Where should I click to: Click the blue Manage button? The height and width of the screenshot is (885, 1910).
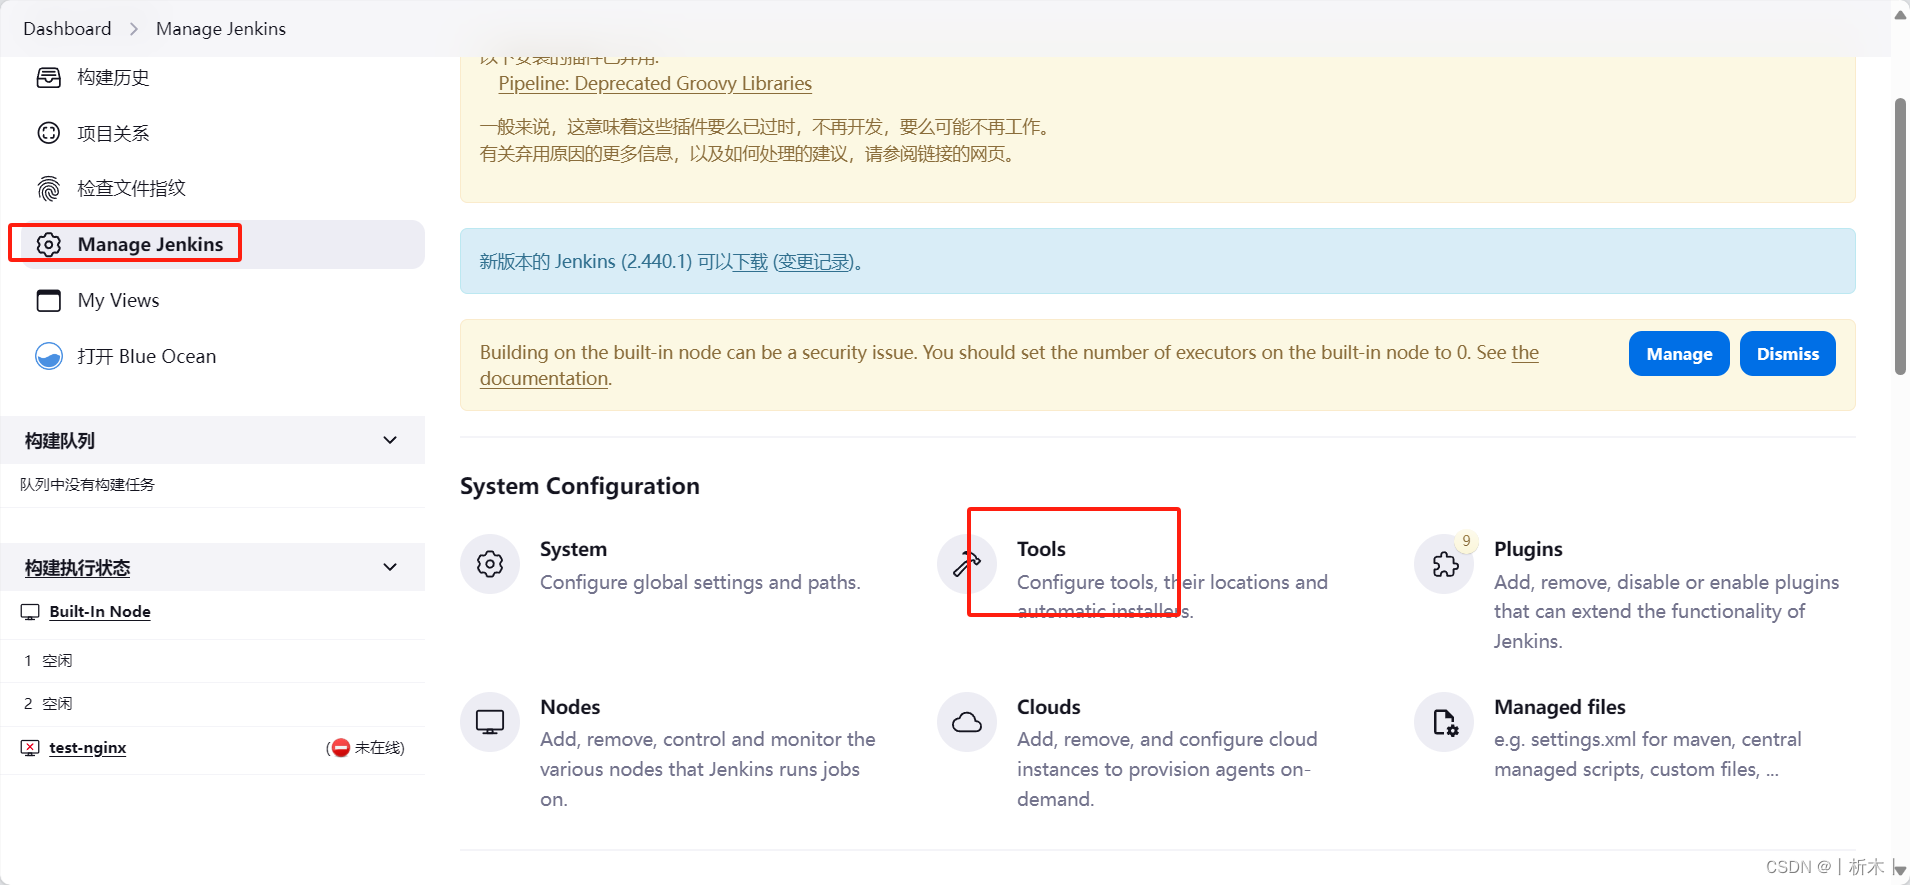click(x=1679, y=354)
